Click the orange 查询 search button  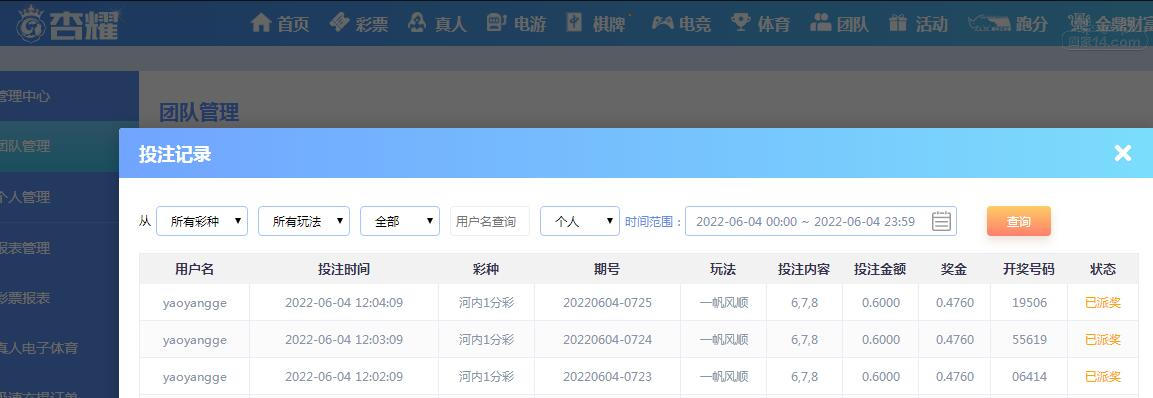point(1018,221)
